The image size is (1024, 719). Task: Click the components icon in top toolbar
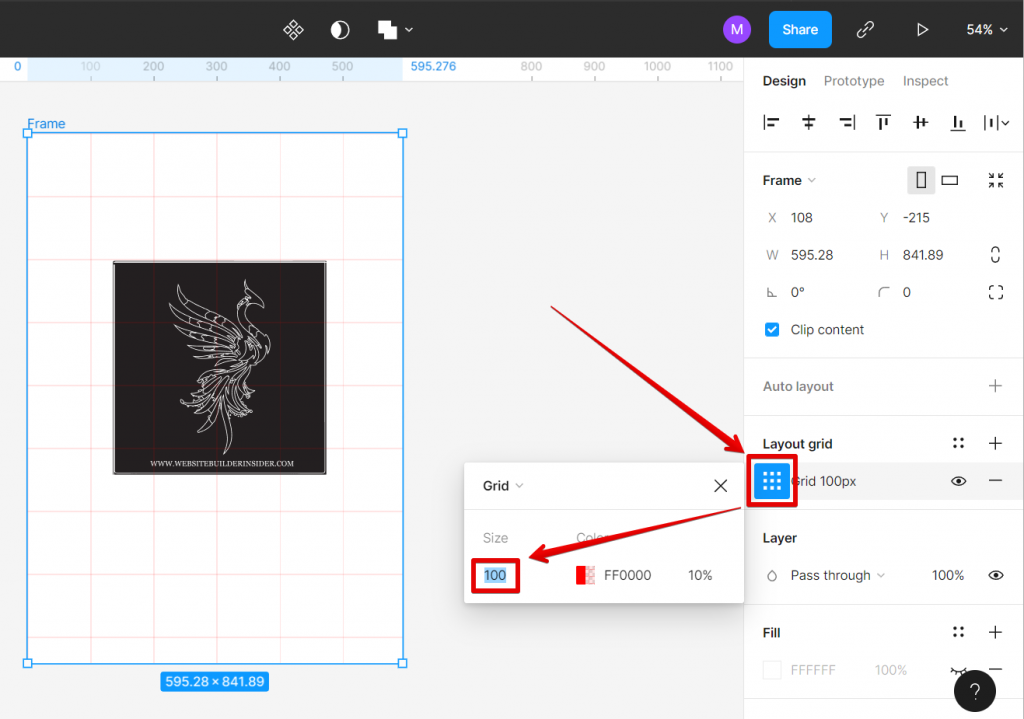[x=293, y=30]
